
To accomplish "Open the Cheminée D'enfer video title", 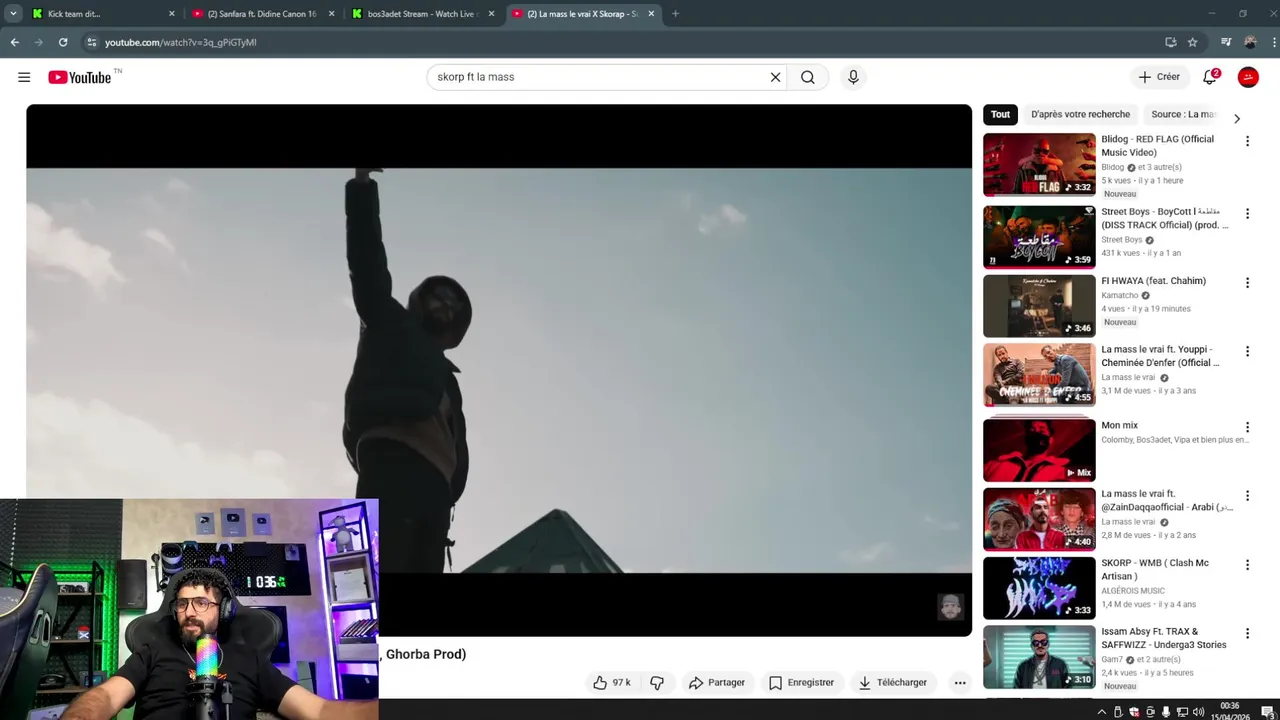I will (1160, 356).
